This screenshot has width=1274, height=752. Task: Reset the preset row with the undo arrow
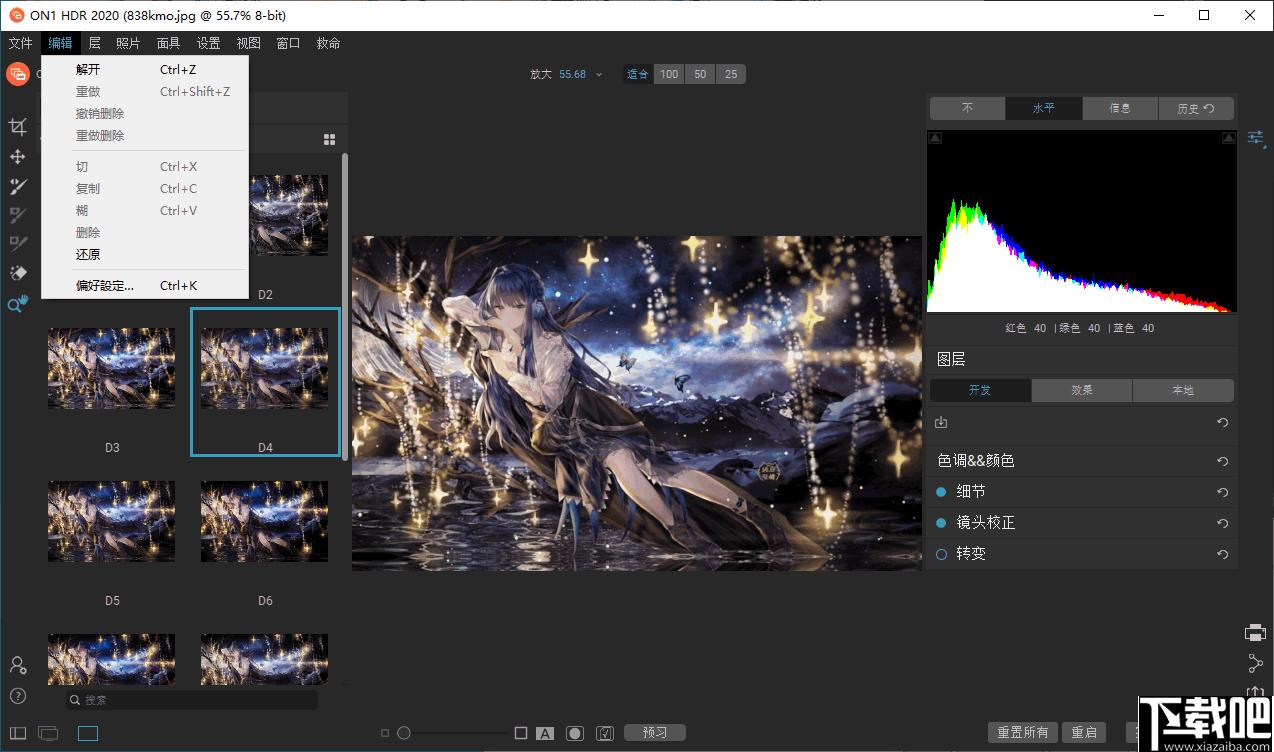[x=1222, y=423]
